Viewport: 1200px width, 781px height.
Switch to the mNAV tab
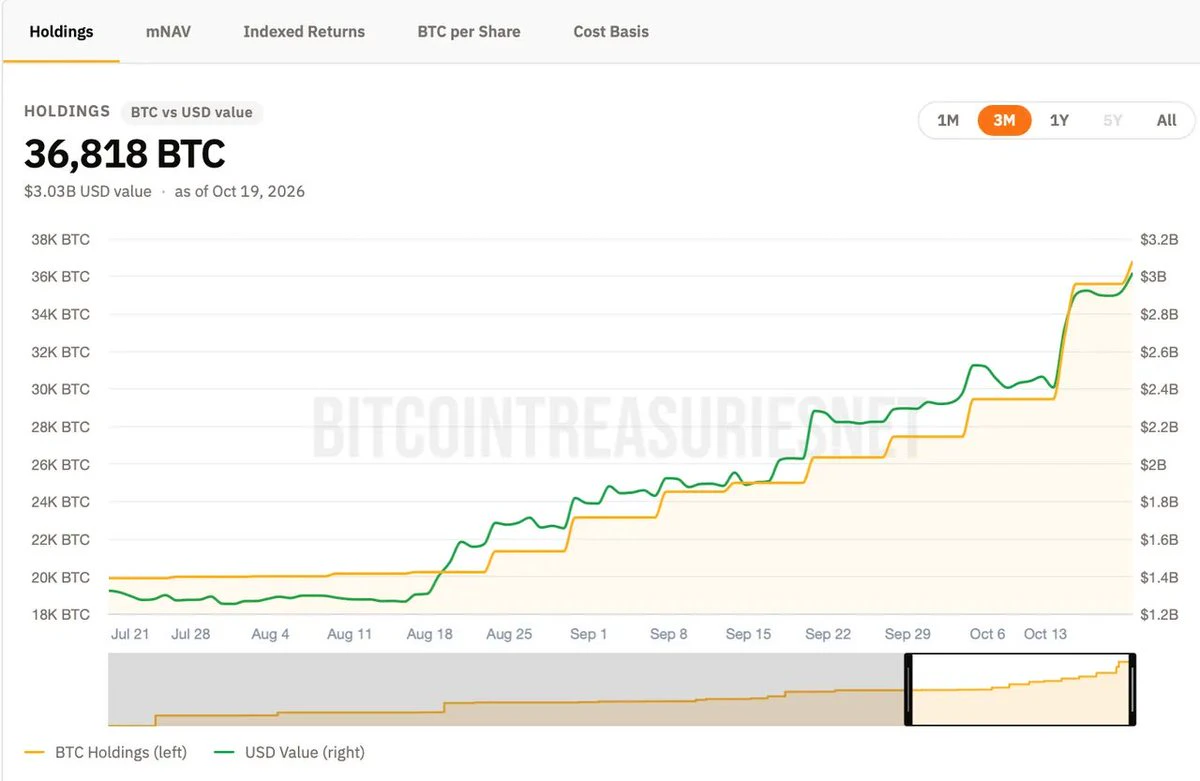click(168, 32)
